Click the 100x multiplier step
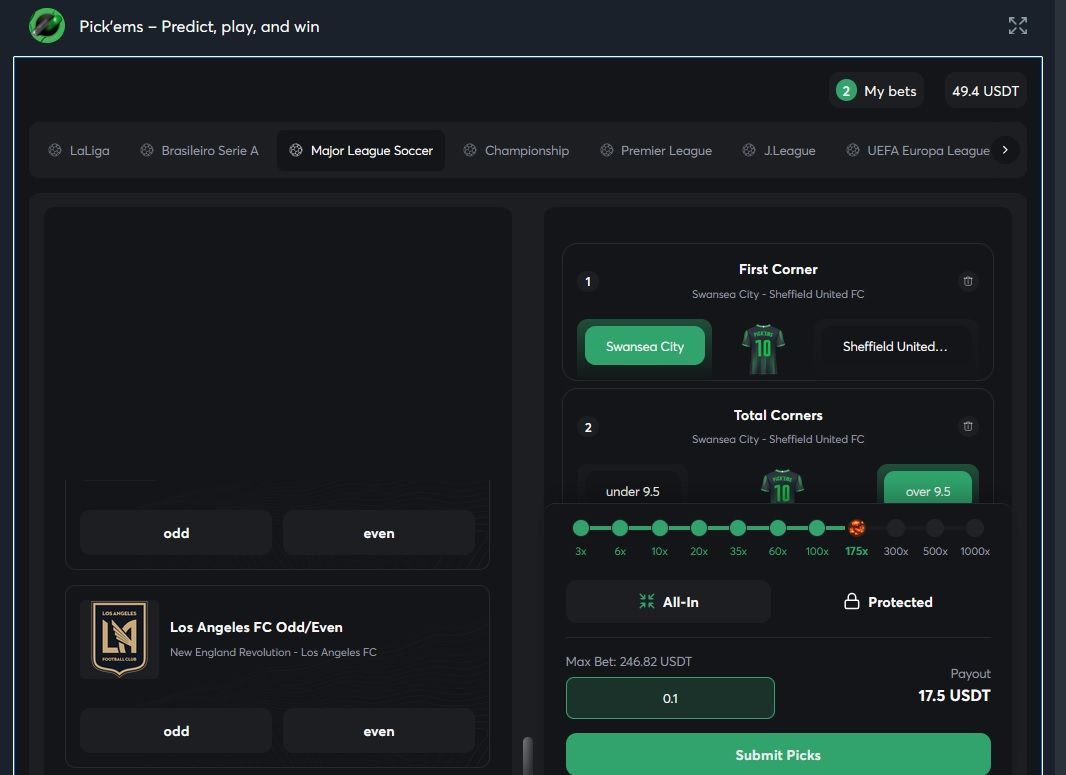The height and width of the screenshot is (775, 1066). coord(817,528)
